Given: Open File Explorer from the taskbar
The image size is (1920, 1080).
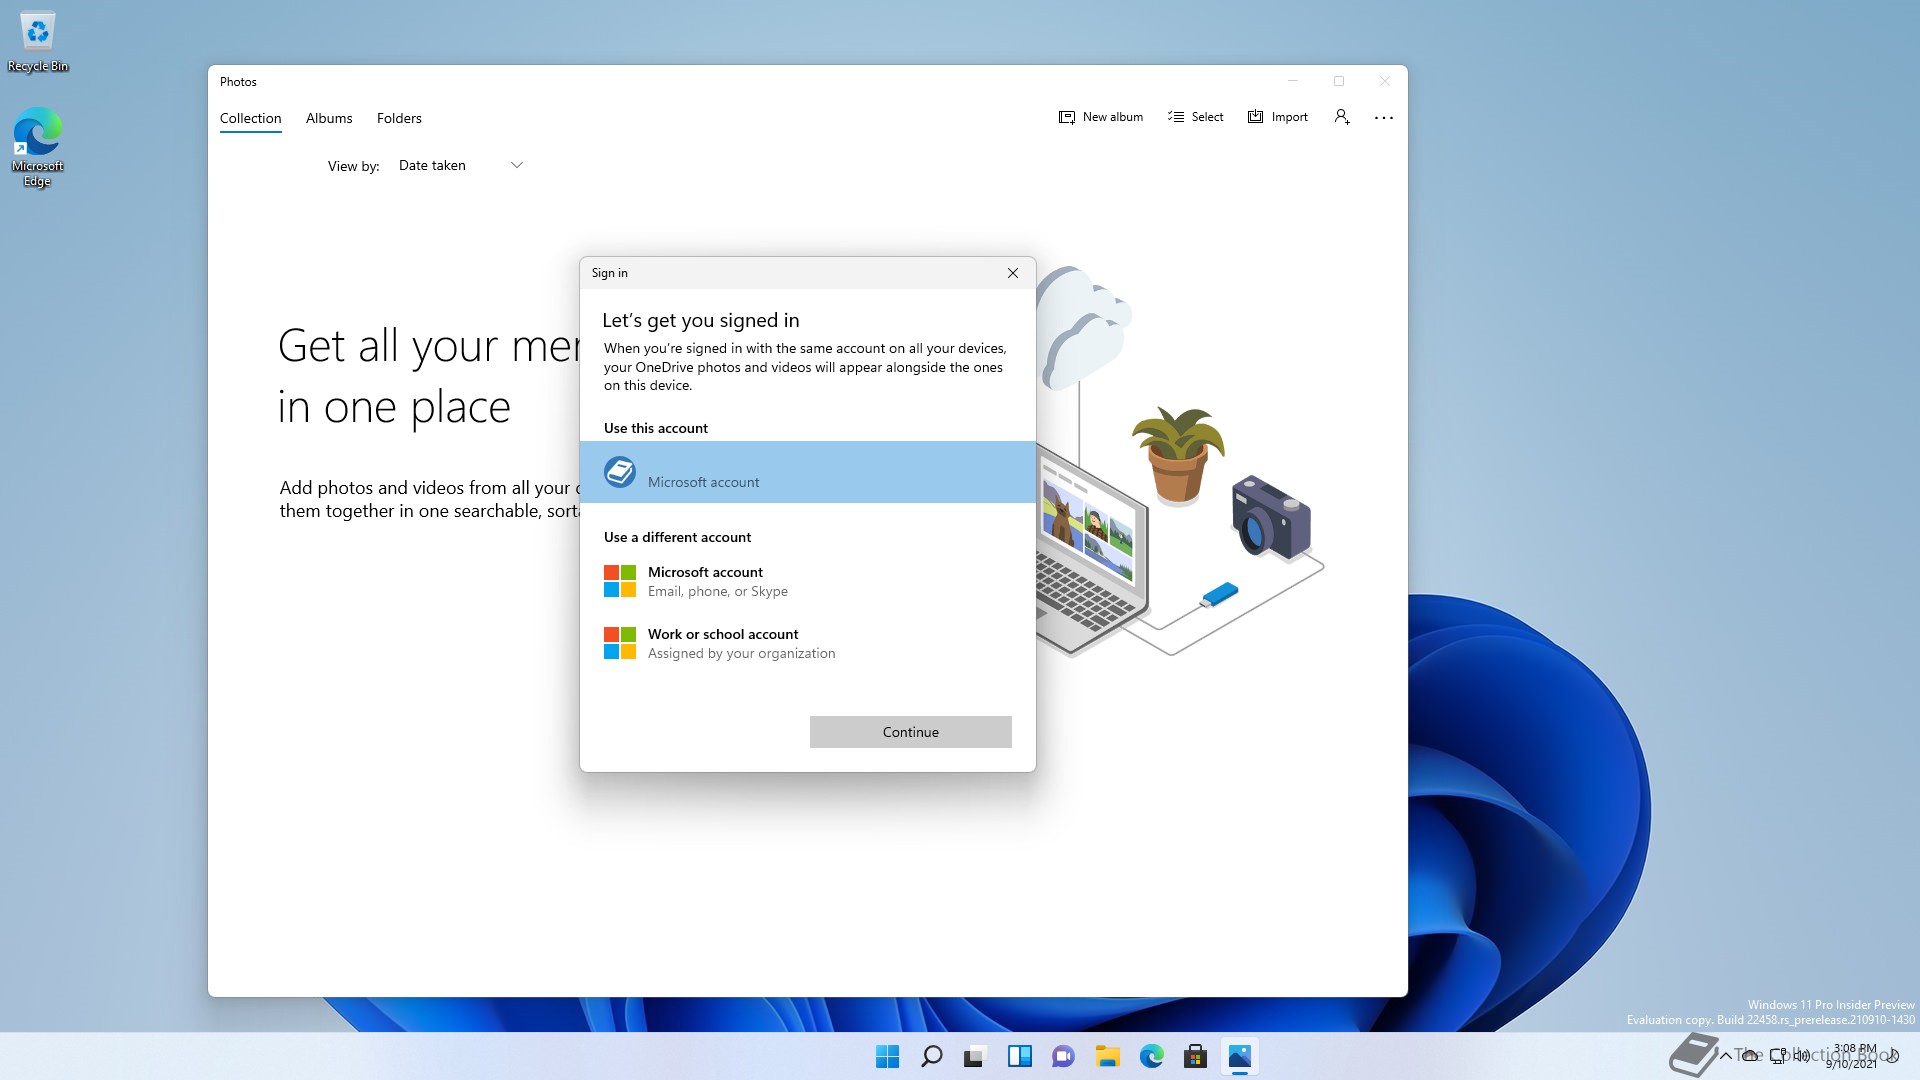Looking at the screenshot, I should (1107, 1056).
